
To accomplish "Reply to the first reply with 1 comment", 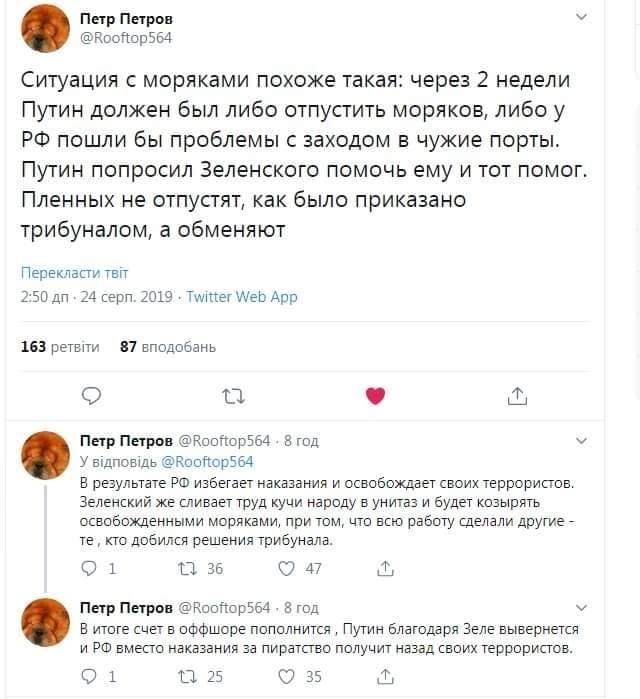I will point(98,568).
